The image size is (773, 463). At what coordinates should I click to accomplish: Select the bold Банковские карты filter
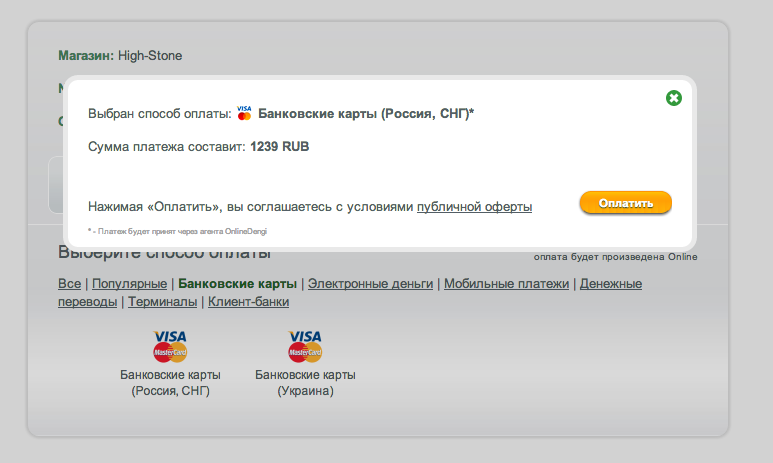coord(238,284)
